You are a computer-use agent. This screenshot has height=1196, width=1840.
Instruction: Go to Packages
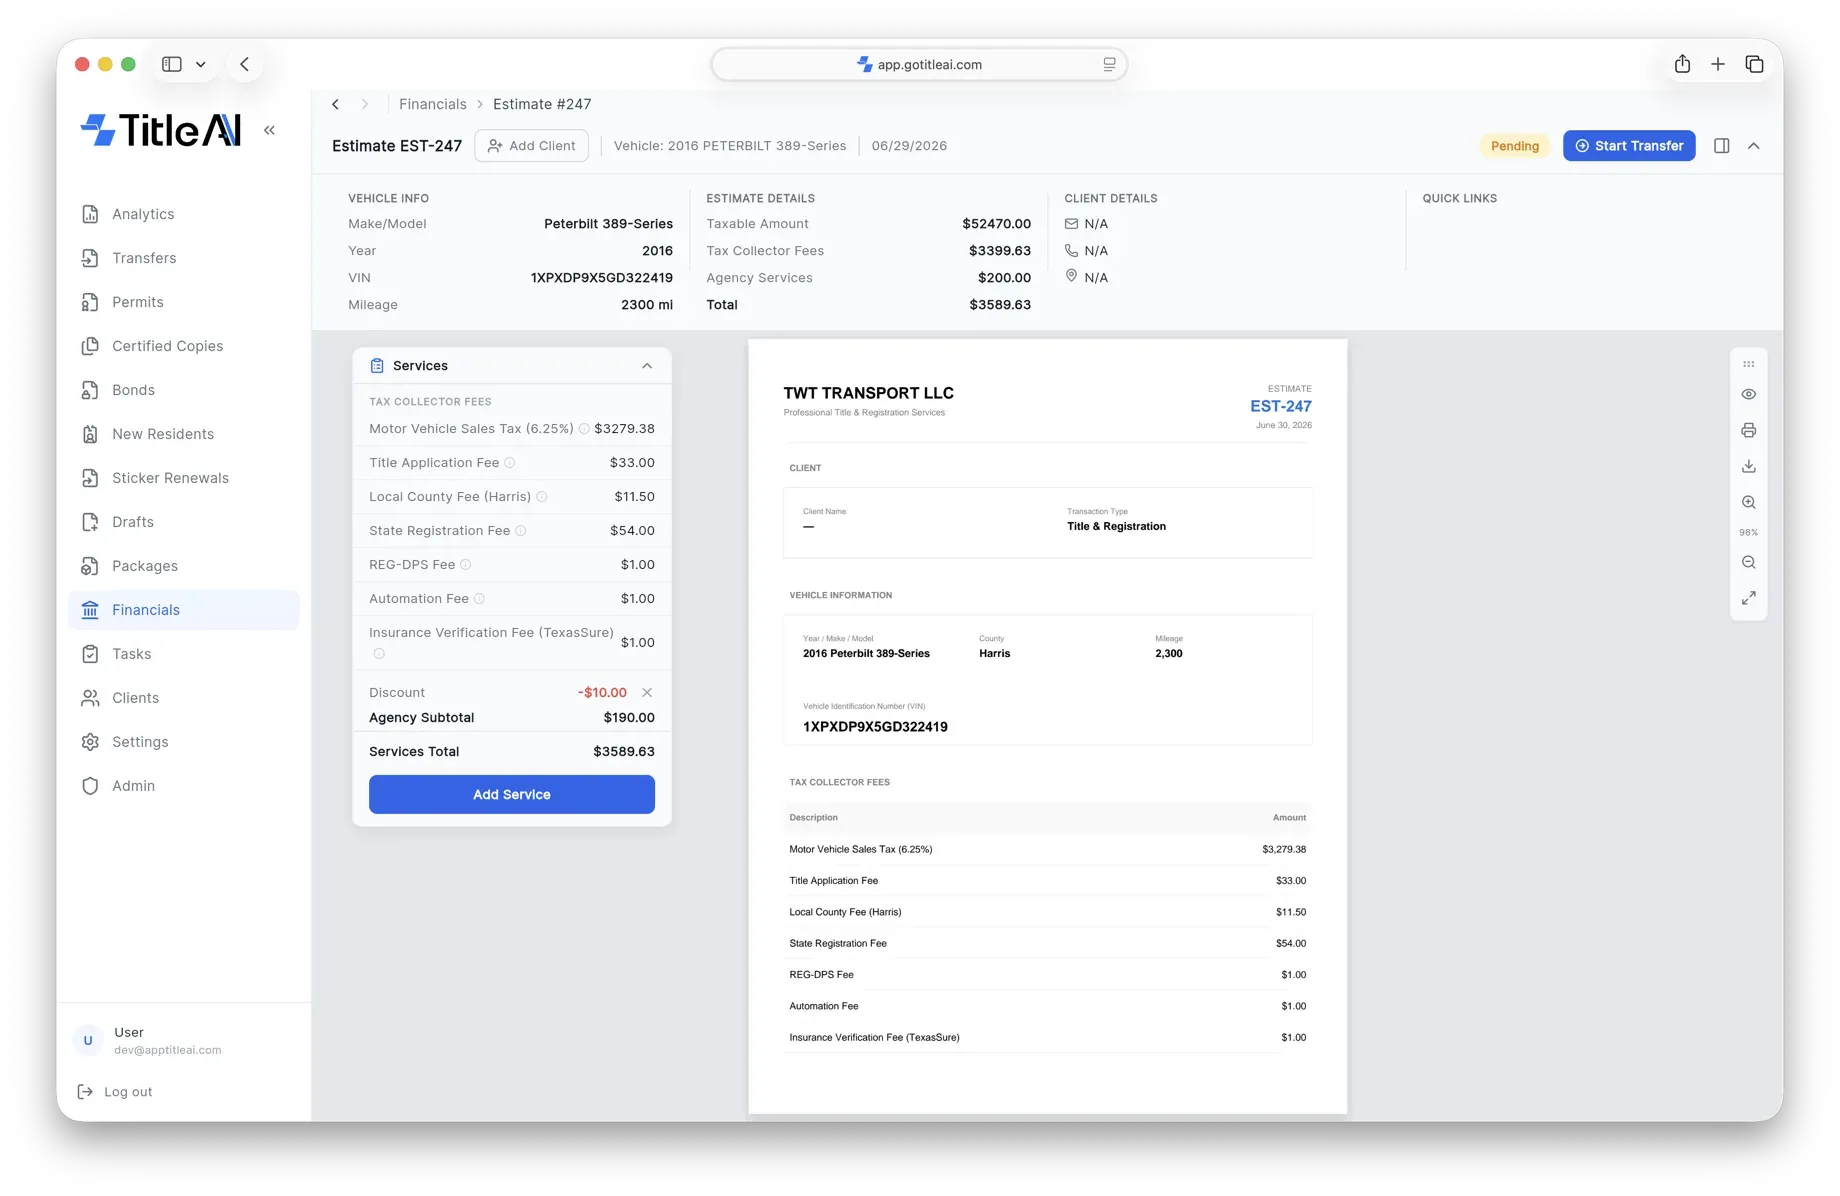[x=144, y=566]
